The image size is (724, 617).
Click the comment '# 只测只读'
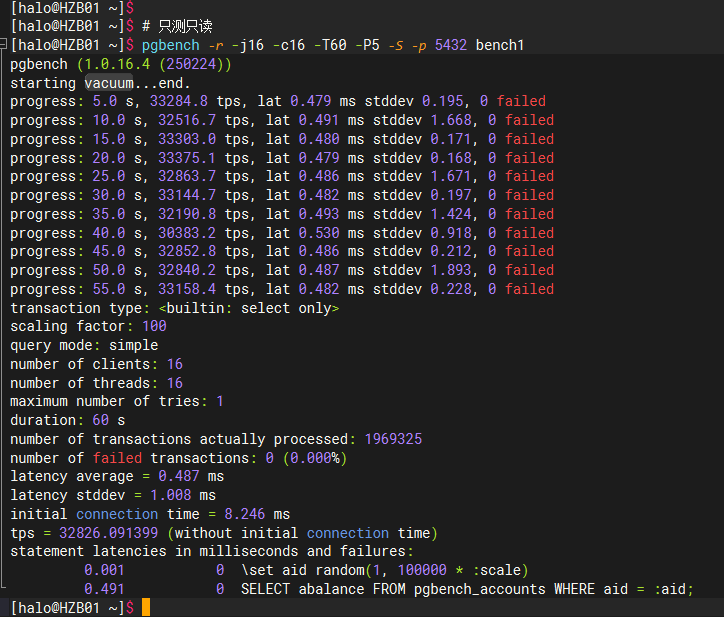(177, 26)
